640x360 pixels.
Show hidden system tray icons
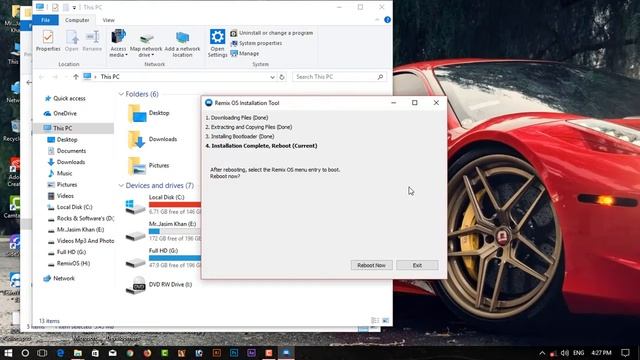coord(542,353)
